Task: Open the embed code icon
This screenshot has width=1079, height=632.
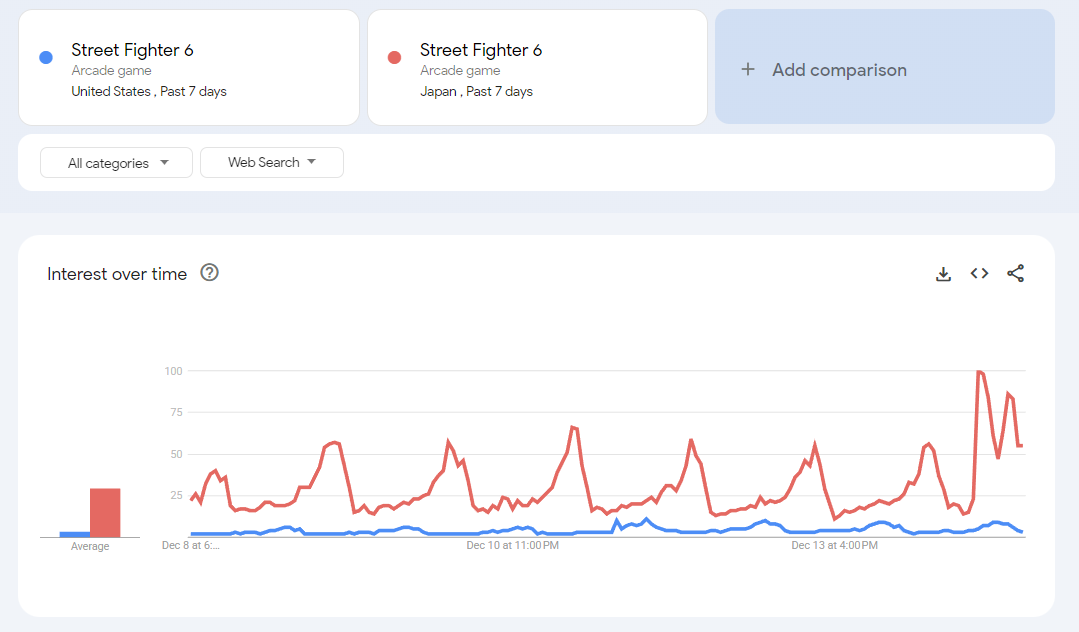Action: click(979, 273)
